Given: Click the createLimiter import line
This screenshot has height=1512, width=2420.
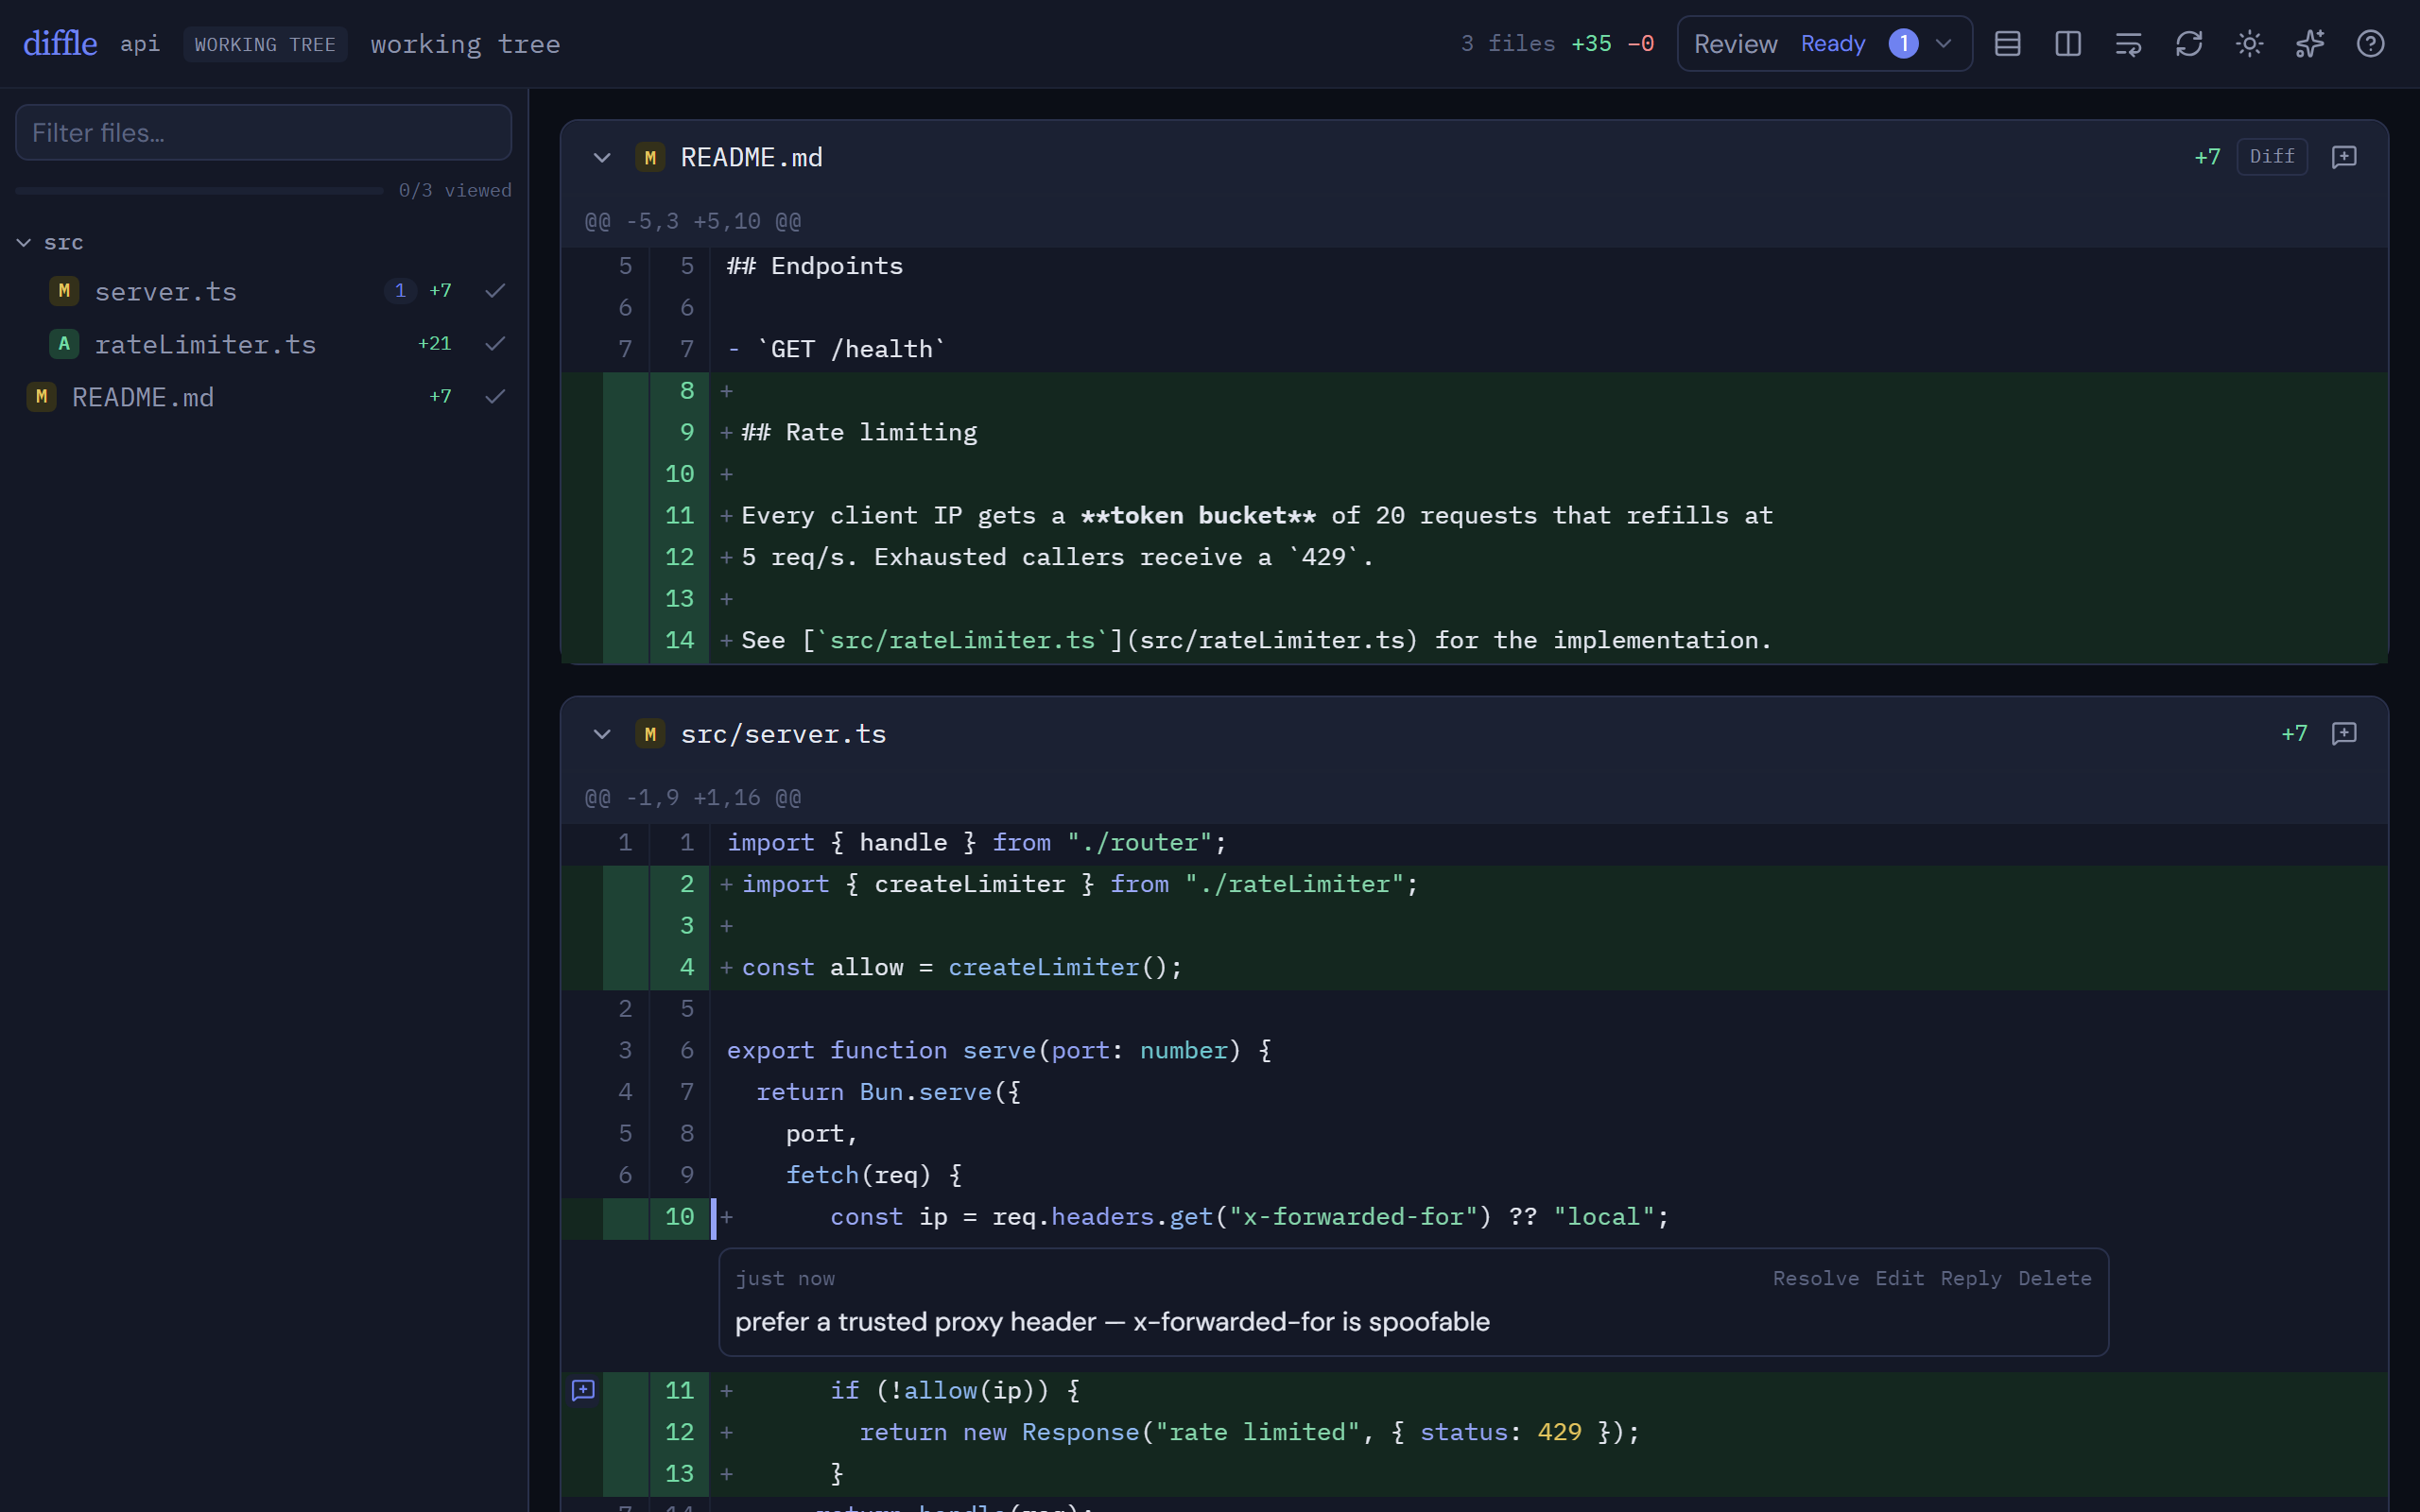Looking at the screenshot, I should (x=1474, y=885).
